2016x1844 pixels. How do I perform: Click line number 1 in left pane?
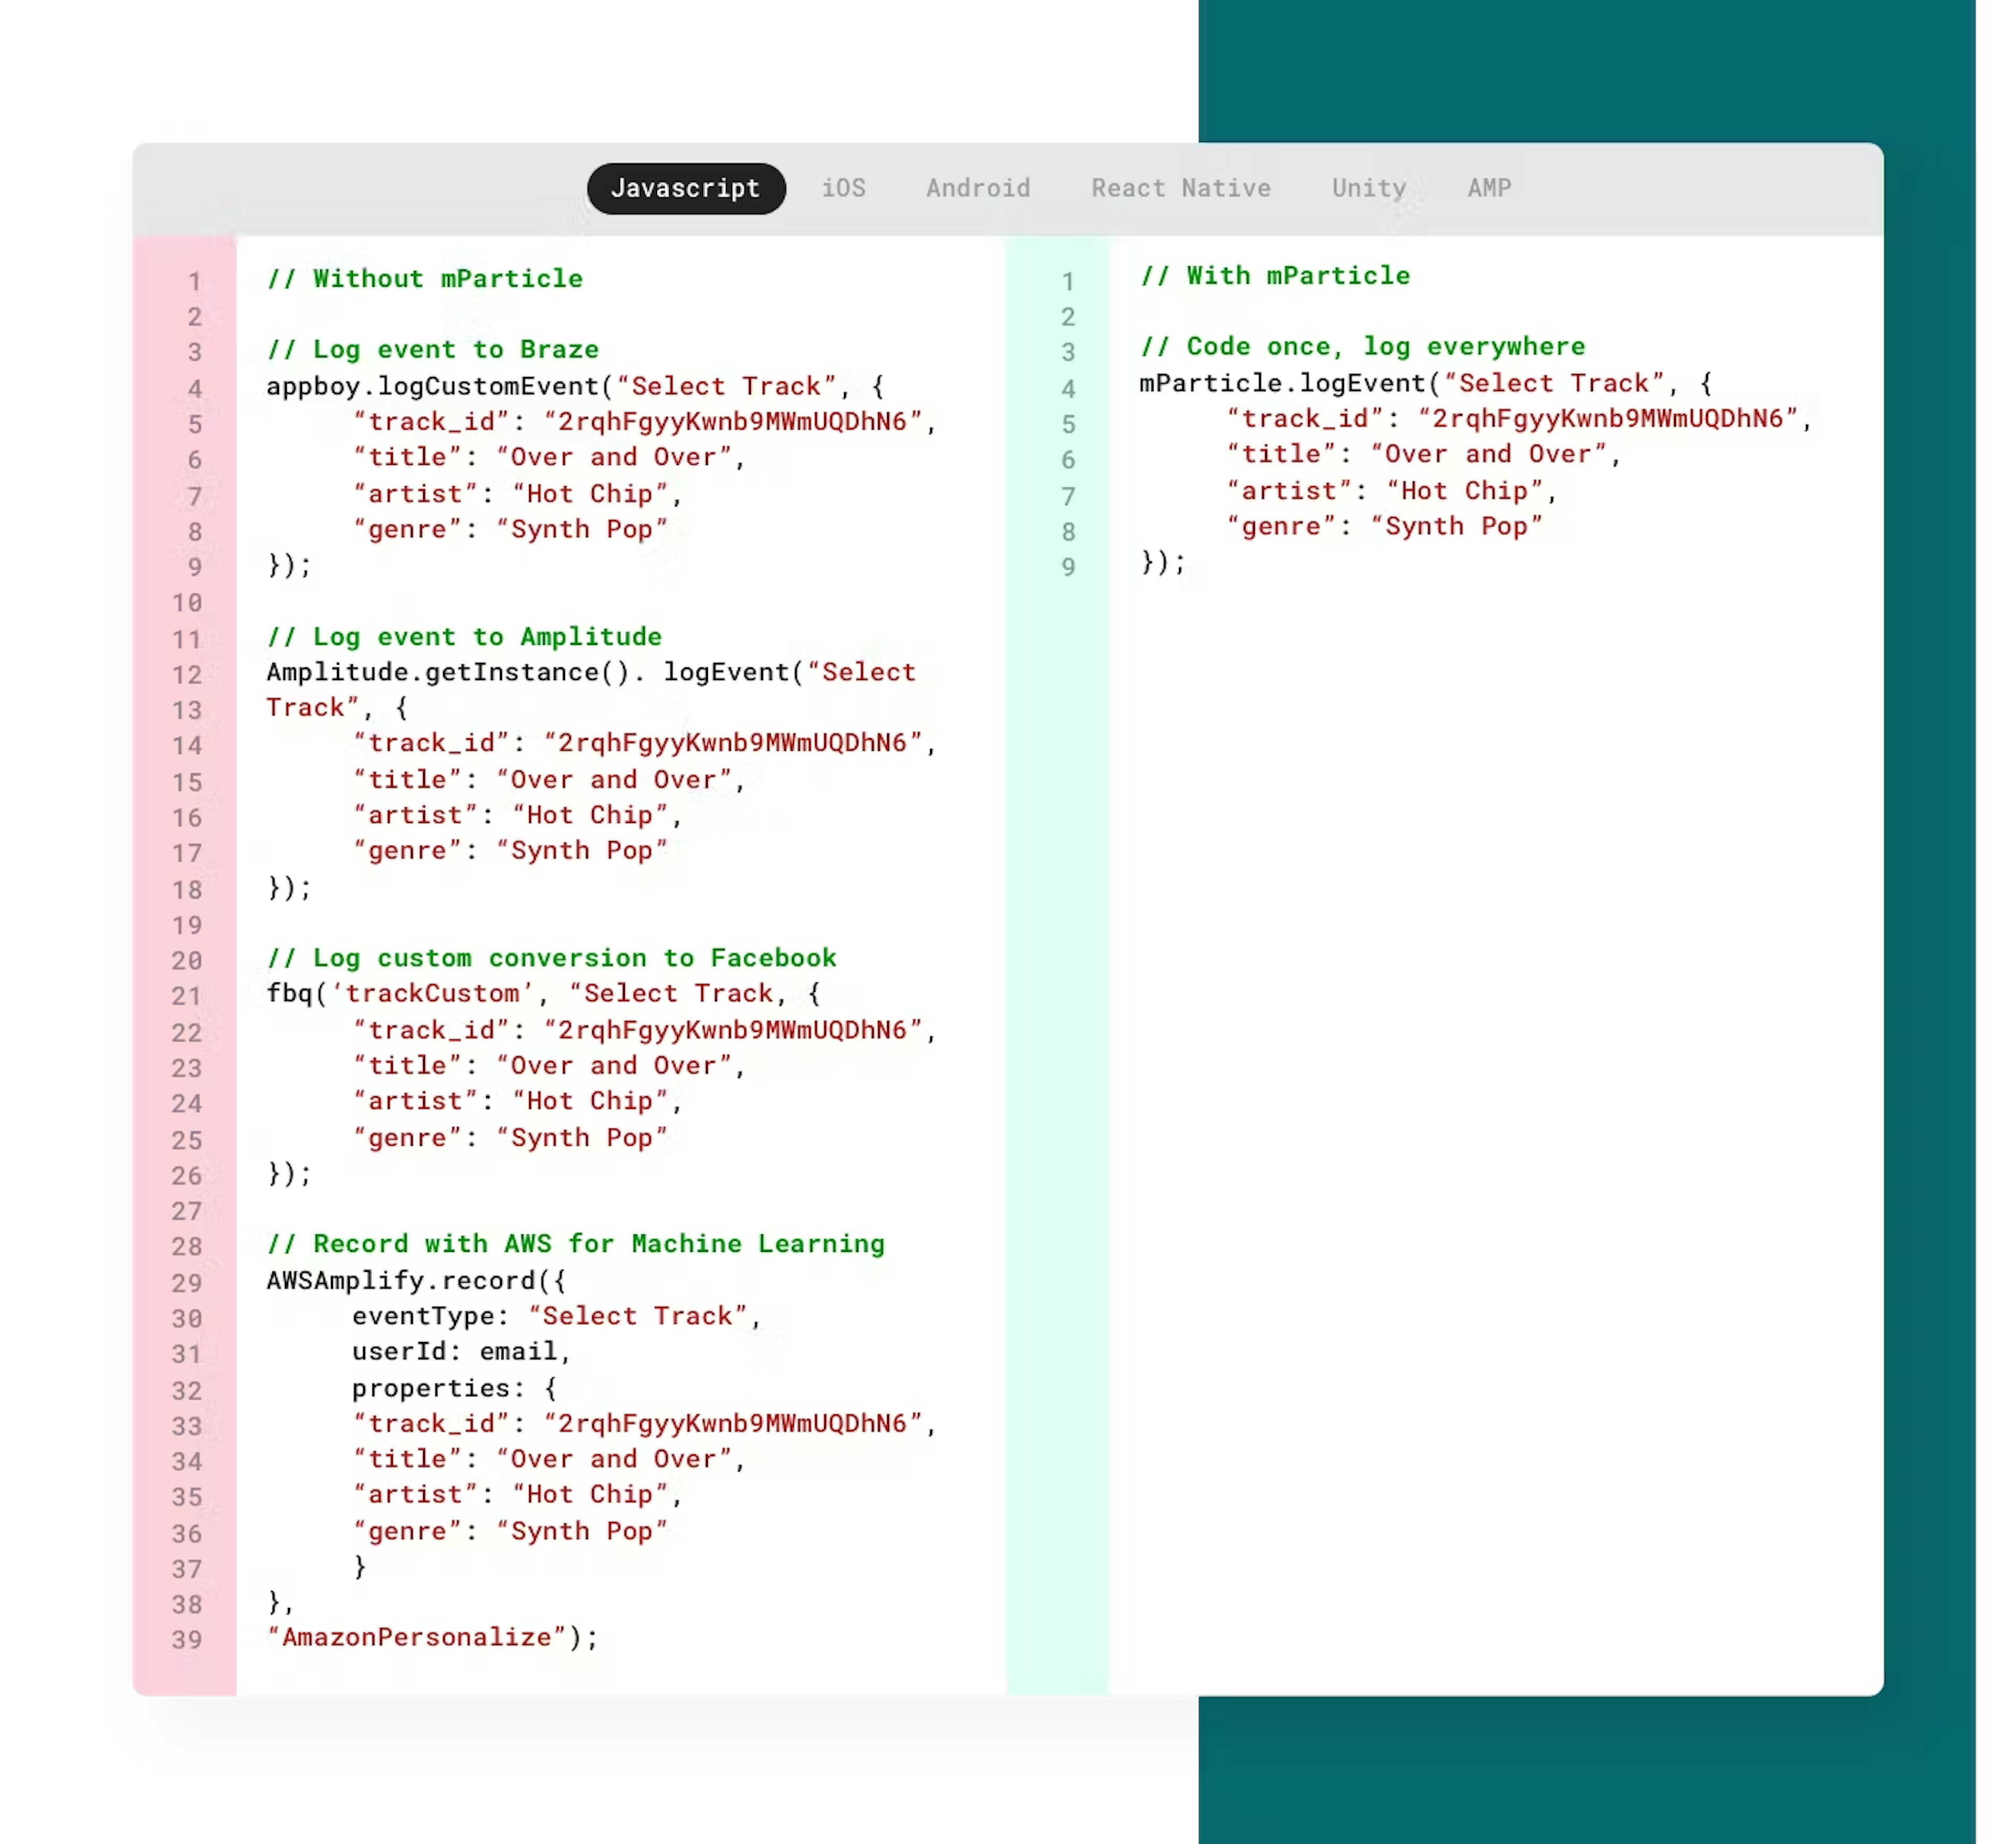point(194,282)
